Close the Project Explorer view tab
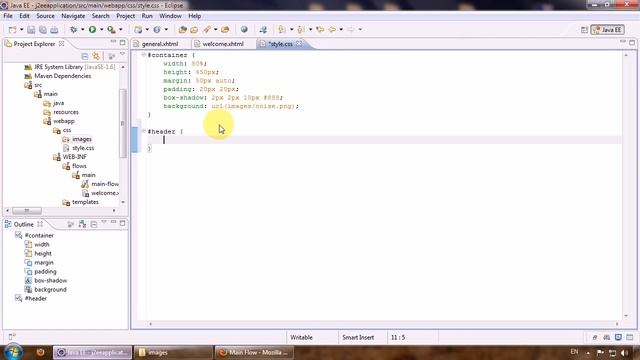Screen dimensions: 640x360 tap(61, 43)
